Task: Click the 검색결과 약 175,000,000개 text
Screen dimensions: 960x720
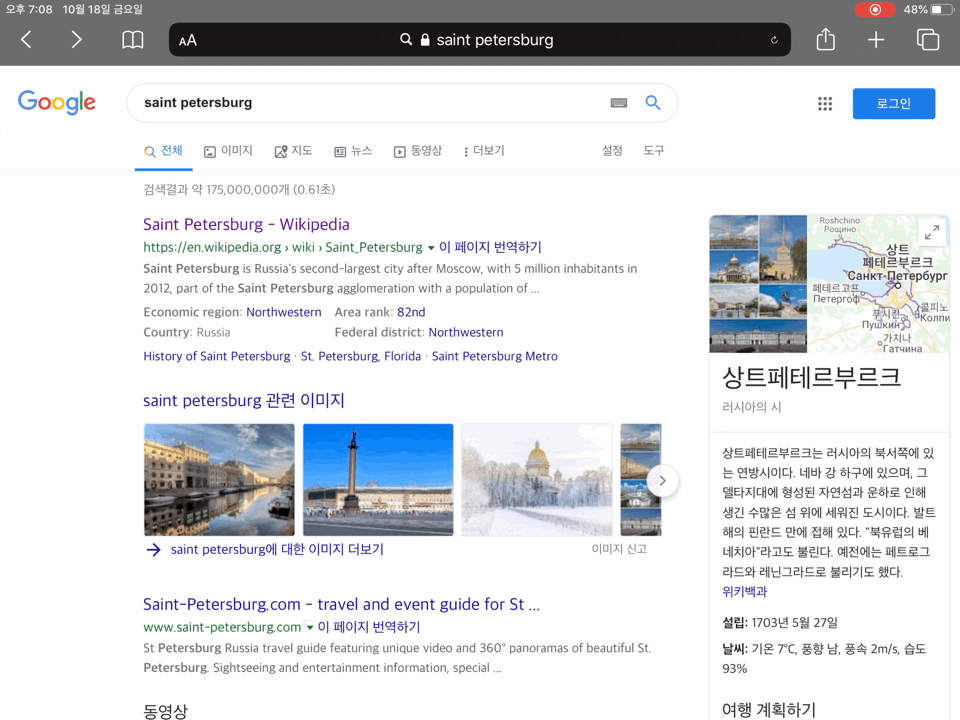Action: click(x=239, y=190)
